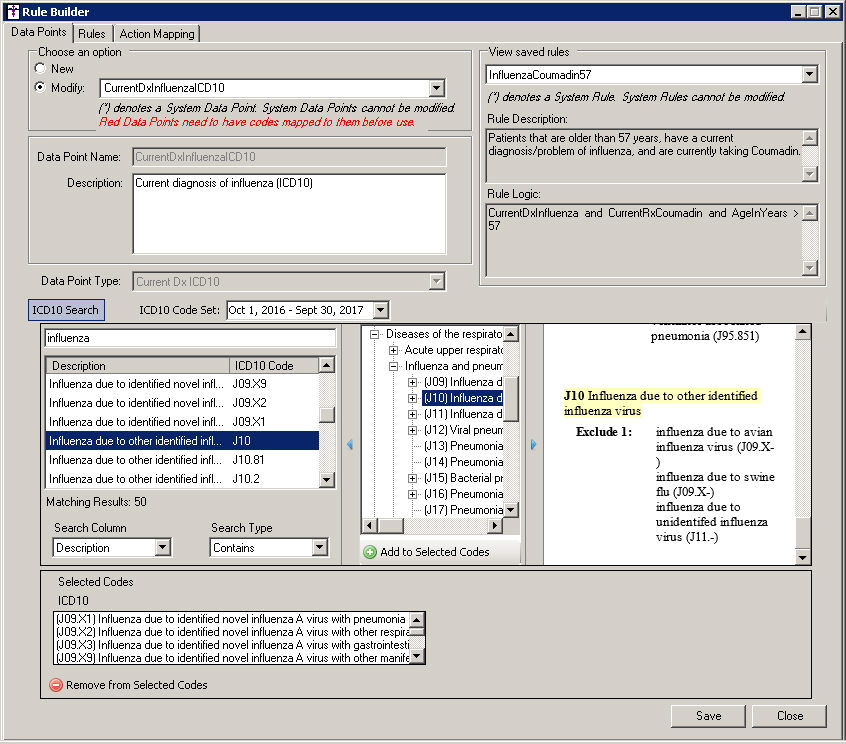This screenshot has width=846, height=744.
Task: Click the green Add to Selected Codes icon
Action: (370, 552)
